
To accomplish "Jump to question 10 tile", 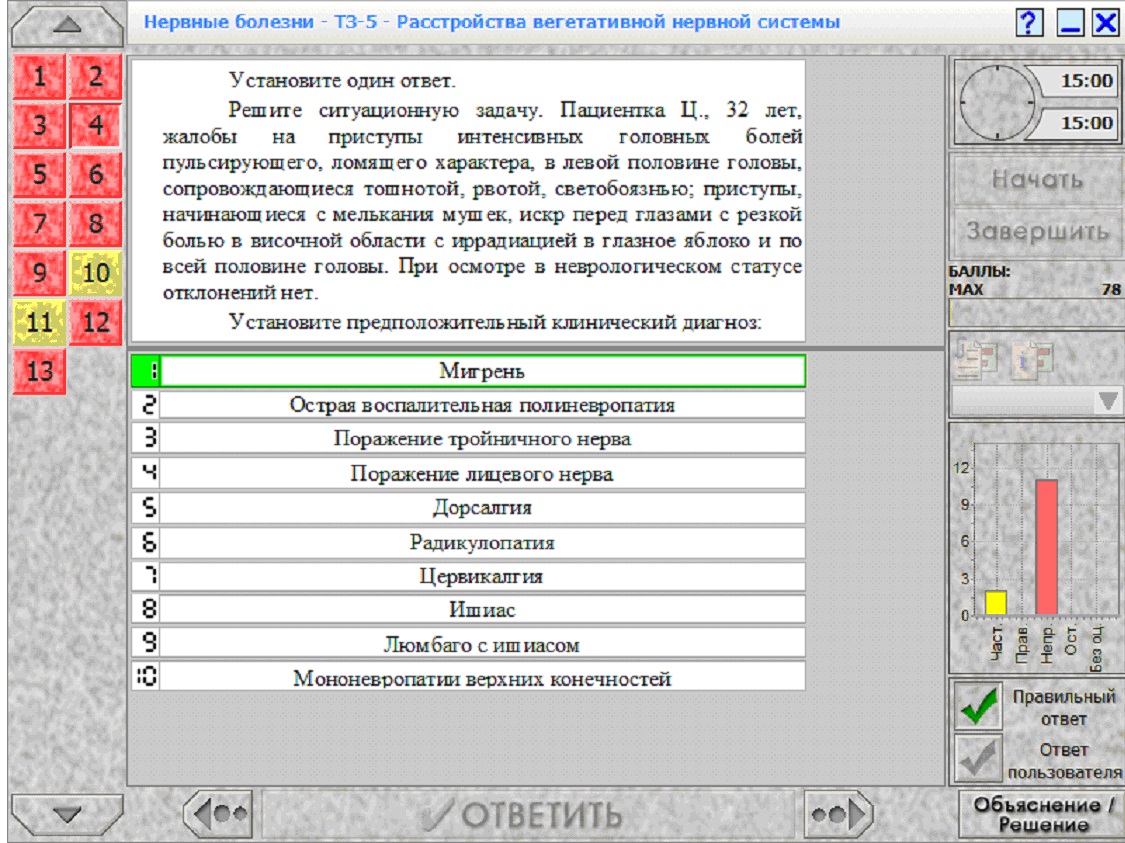I will point(95,273).
